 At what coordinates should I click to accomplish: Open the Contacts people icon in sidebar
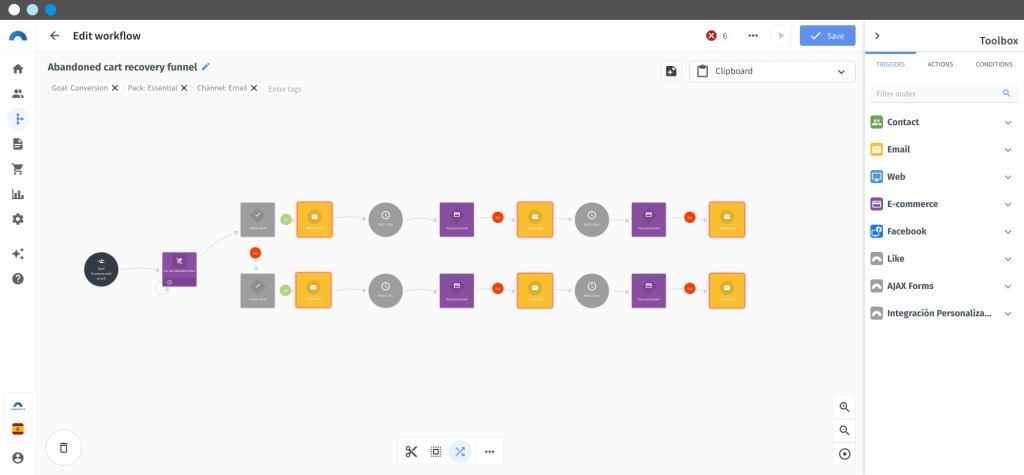(x=18, y=93)
